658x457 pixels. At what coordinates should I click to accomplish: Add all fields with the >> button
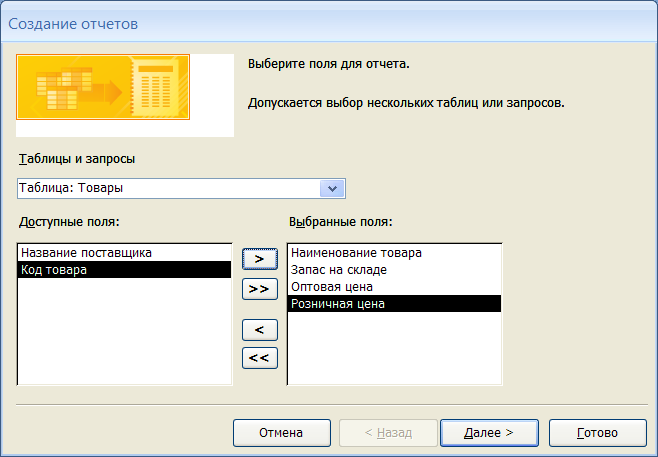(x=260, y=289)
